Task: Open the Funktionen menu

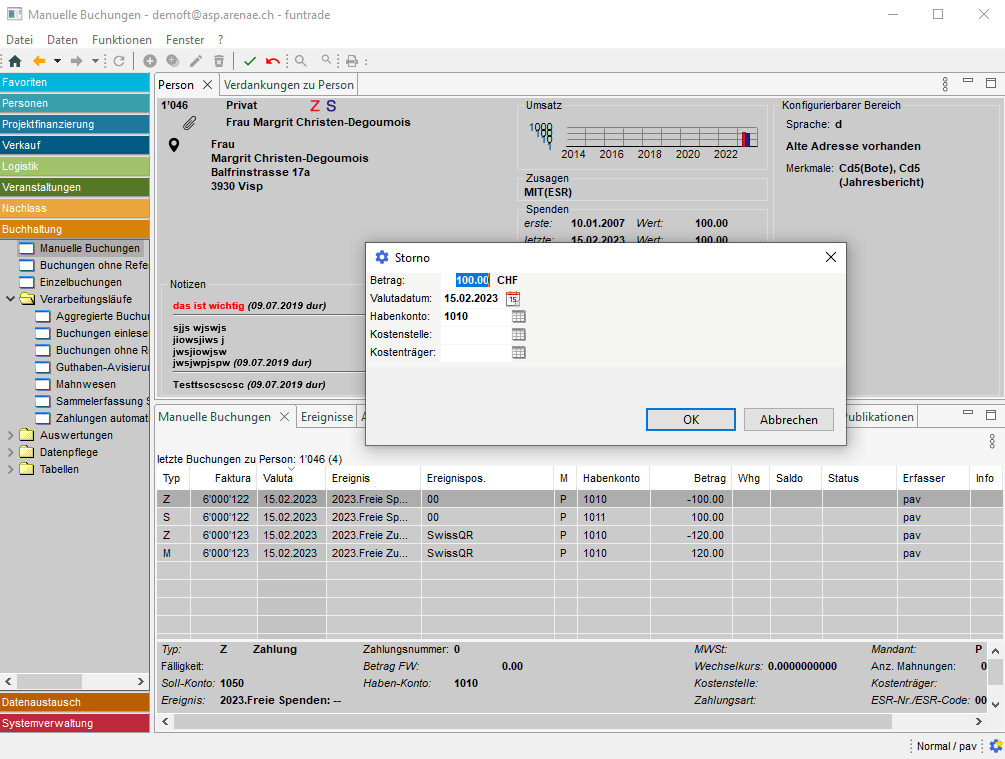Action: click(x=121, y=40)
